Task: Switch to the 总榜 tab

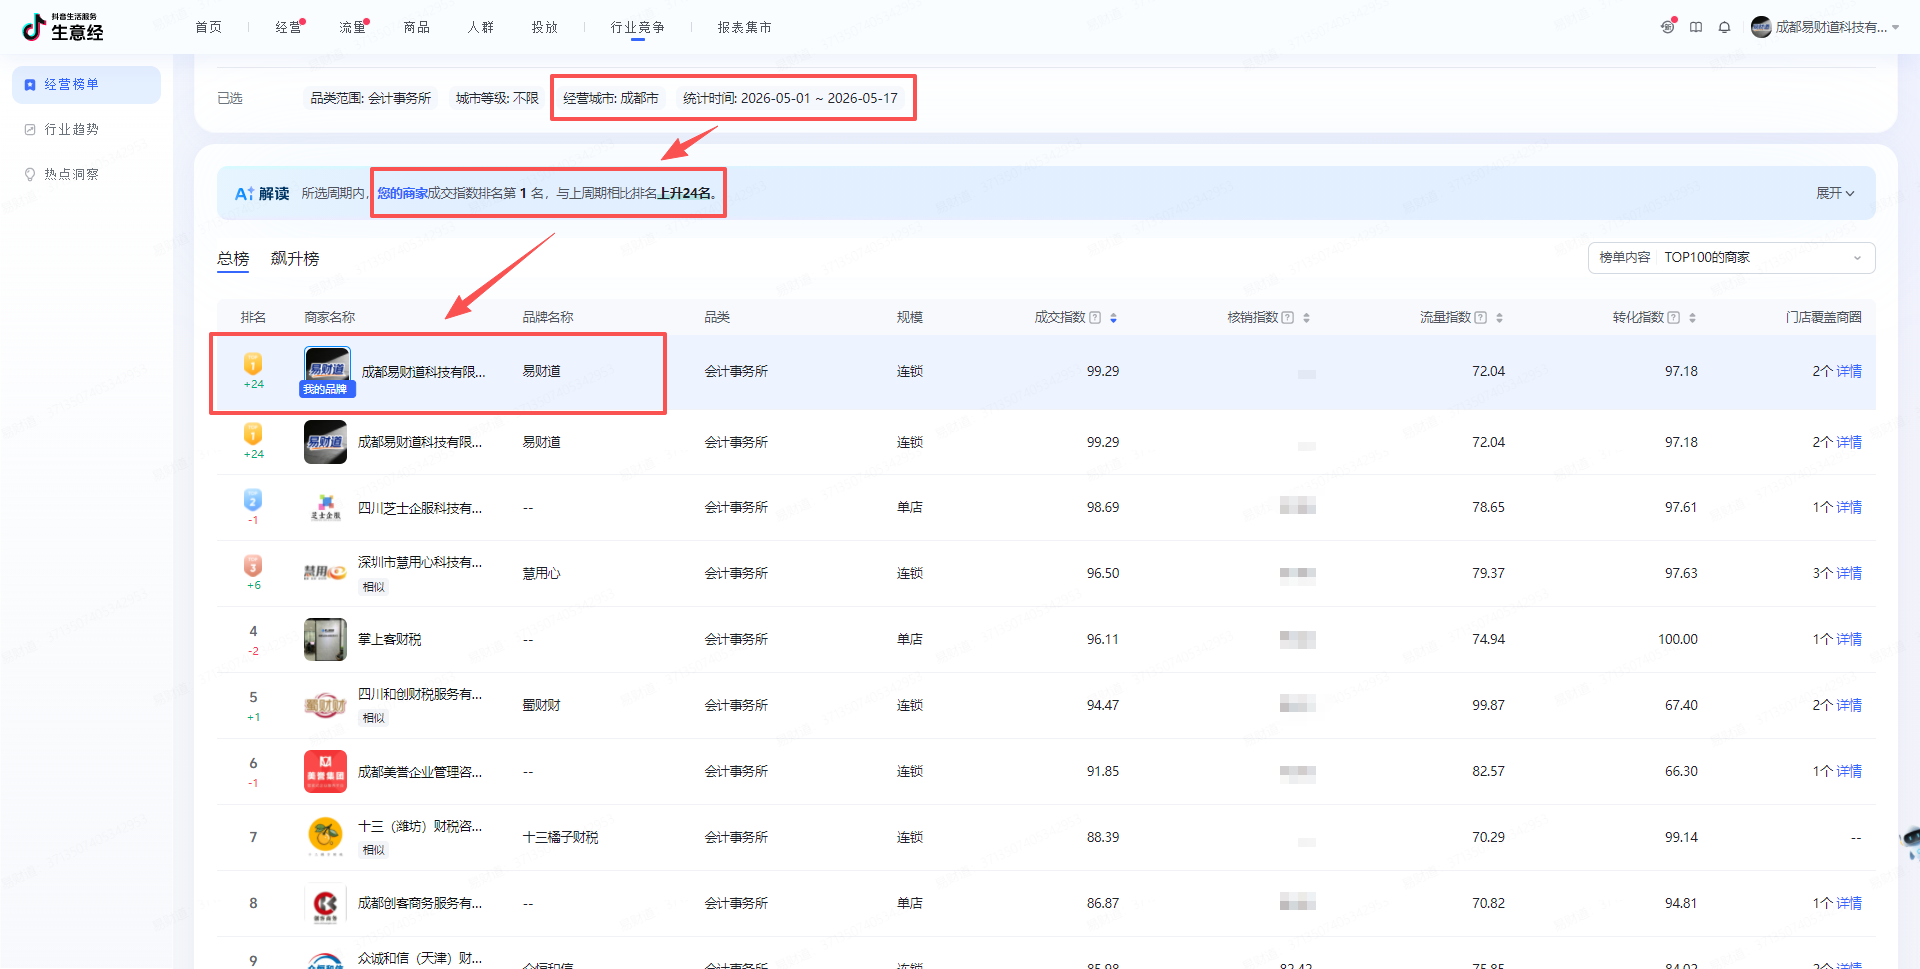Action: pyautogui.click(x=233, y=259)
